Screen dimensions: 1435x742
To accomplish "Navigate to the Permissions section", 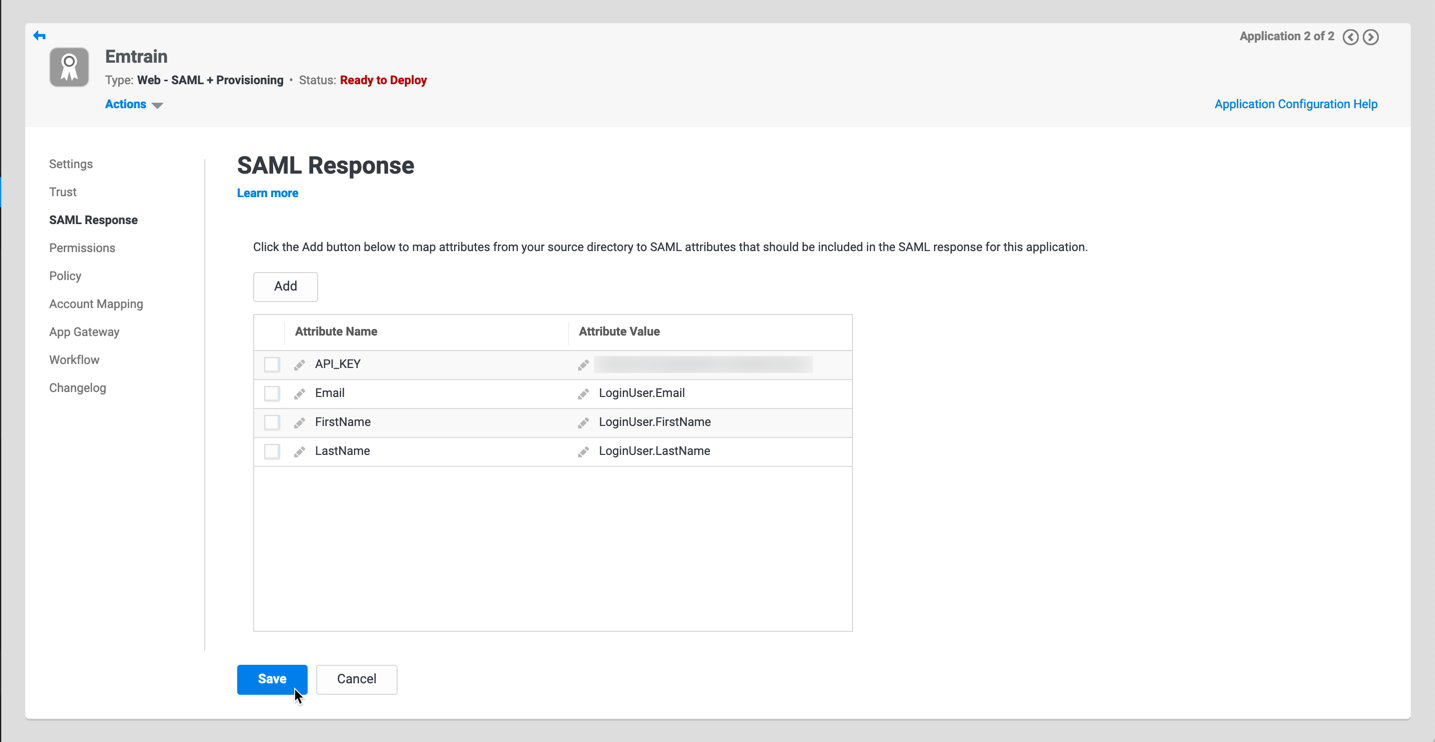I will [82, 247].
